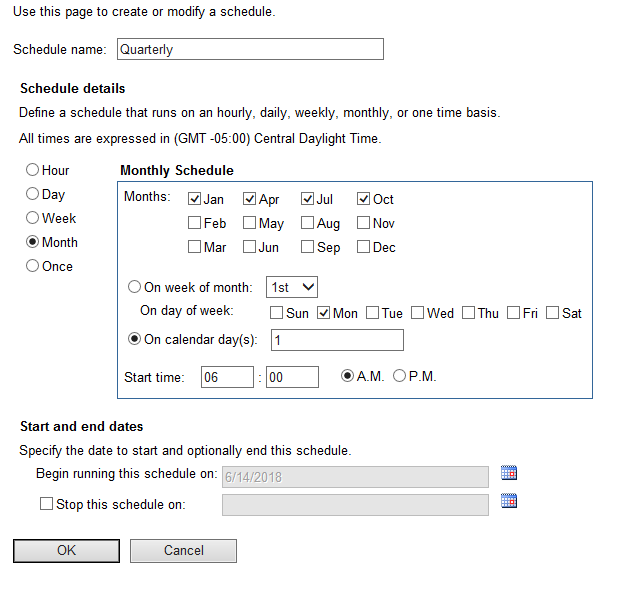Focus the Schedule name text field

(x=250, y=49)
